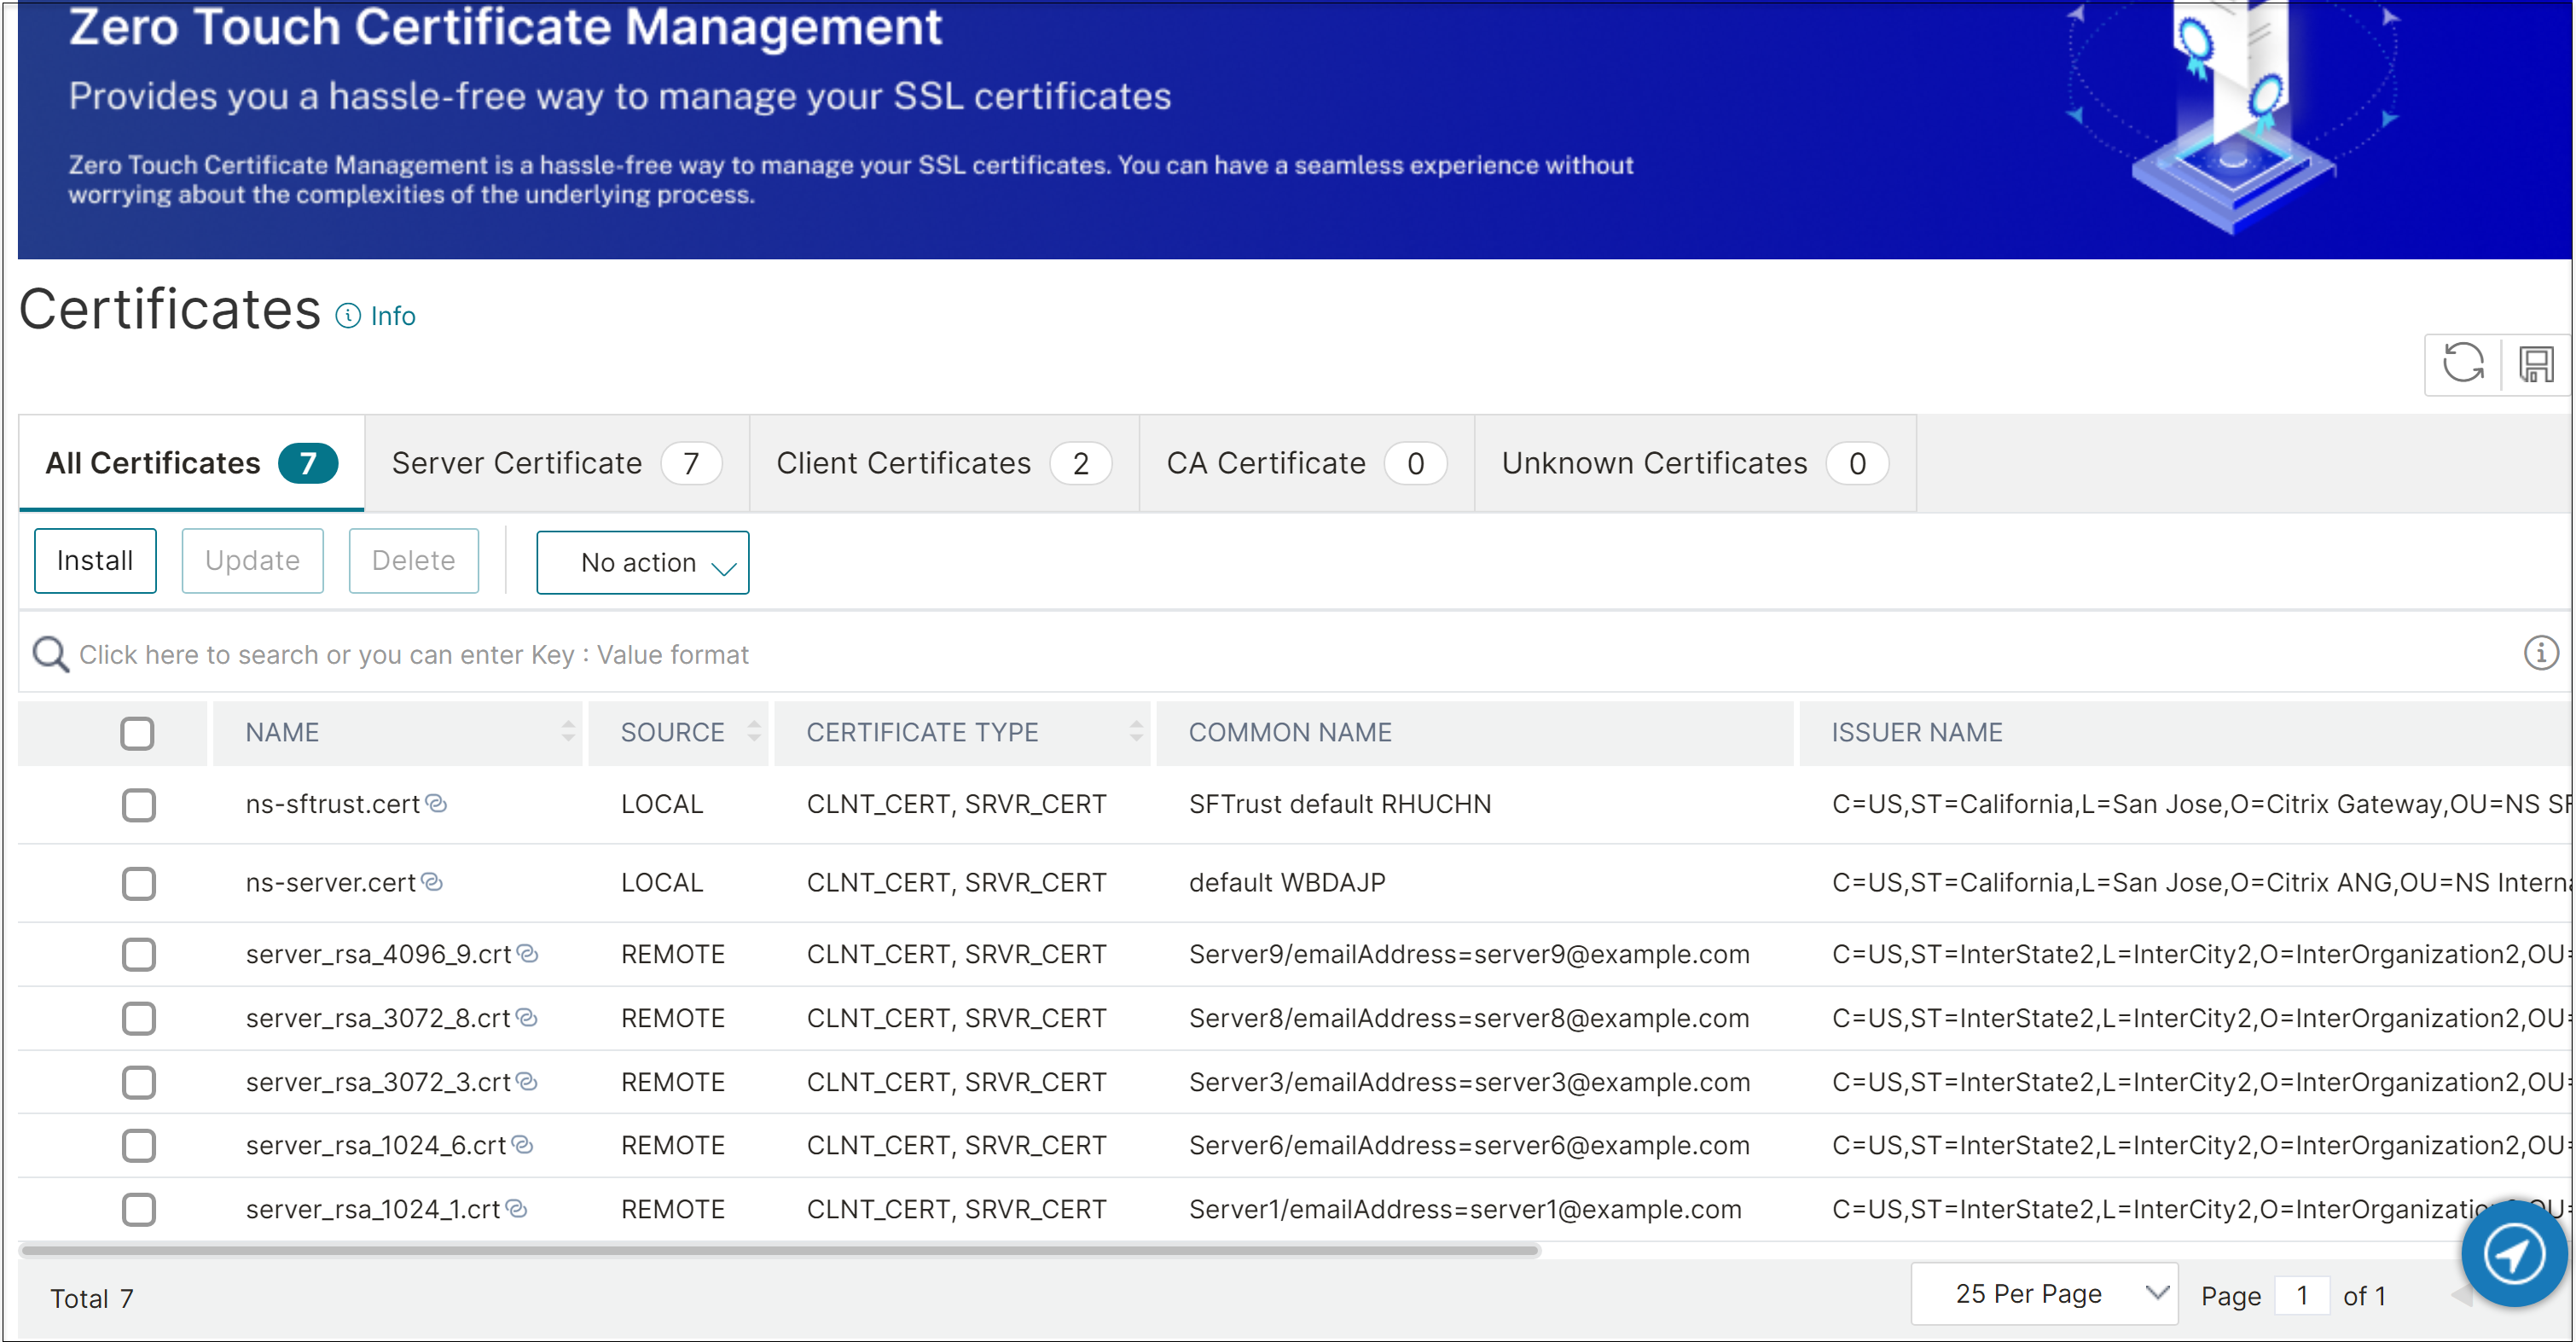
Task: Toggle the select-all header checkbox
Action: [x=137, y=733]
